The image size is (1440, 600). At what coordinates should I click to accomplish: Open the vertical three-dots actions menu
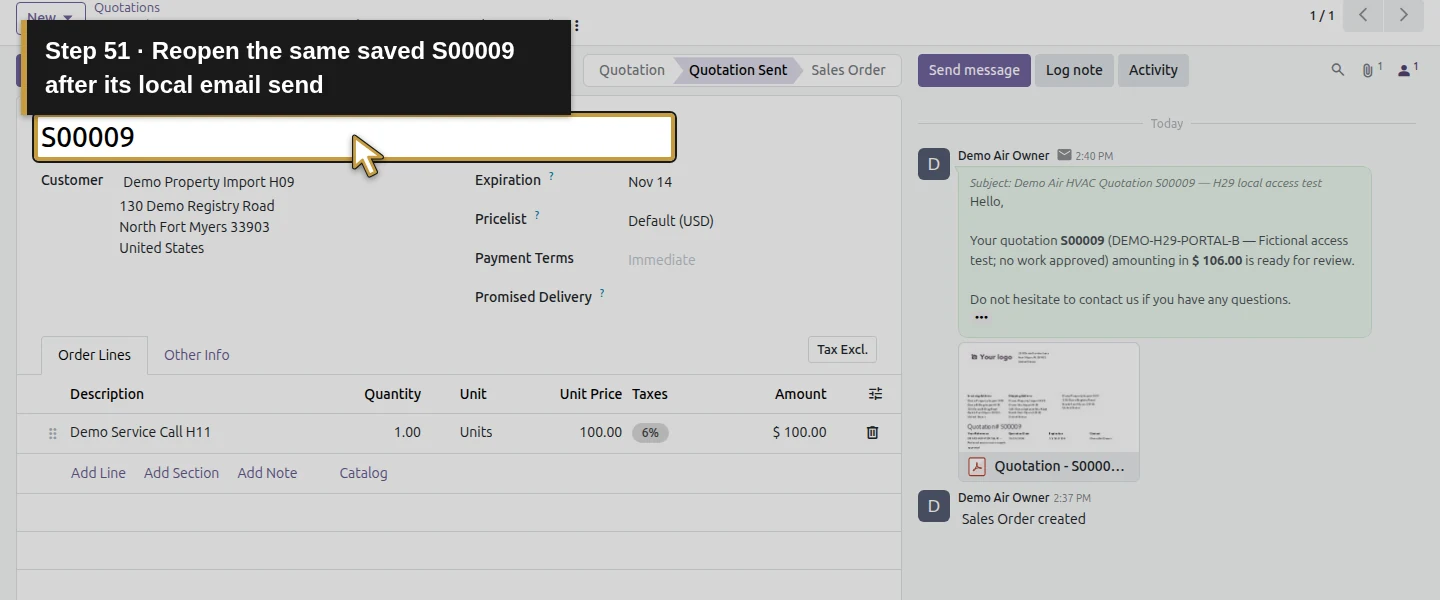[576, 26]
